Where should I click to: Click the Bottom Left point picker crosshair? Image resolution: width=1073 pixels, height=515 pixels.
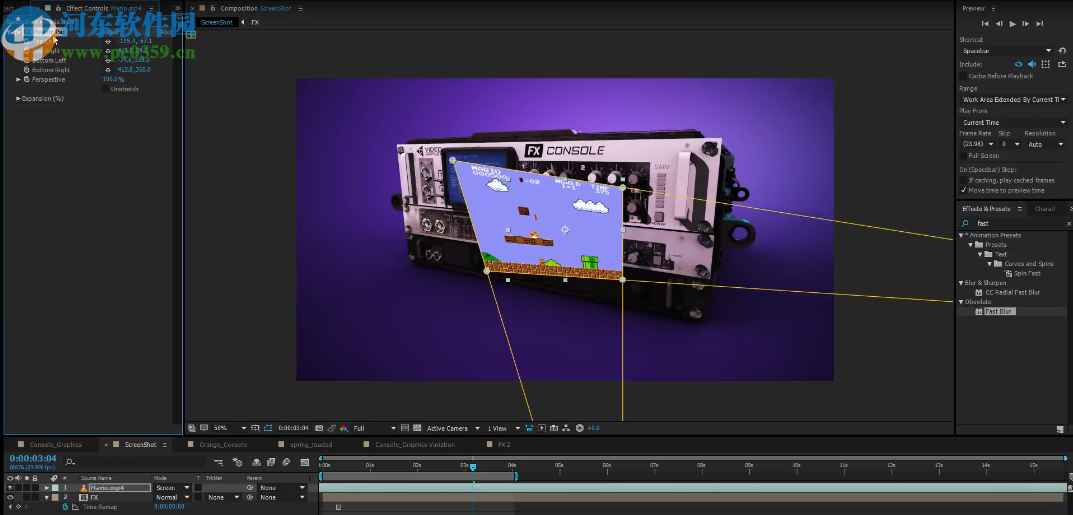coord(109,60)
